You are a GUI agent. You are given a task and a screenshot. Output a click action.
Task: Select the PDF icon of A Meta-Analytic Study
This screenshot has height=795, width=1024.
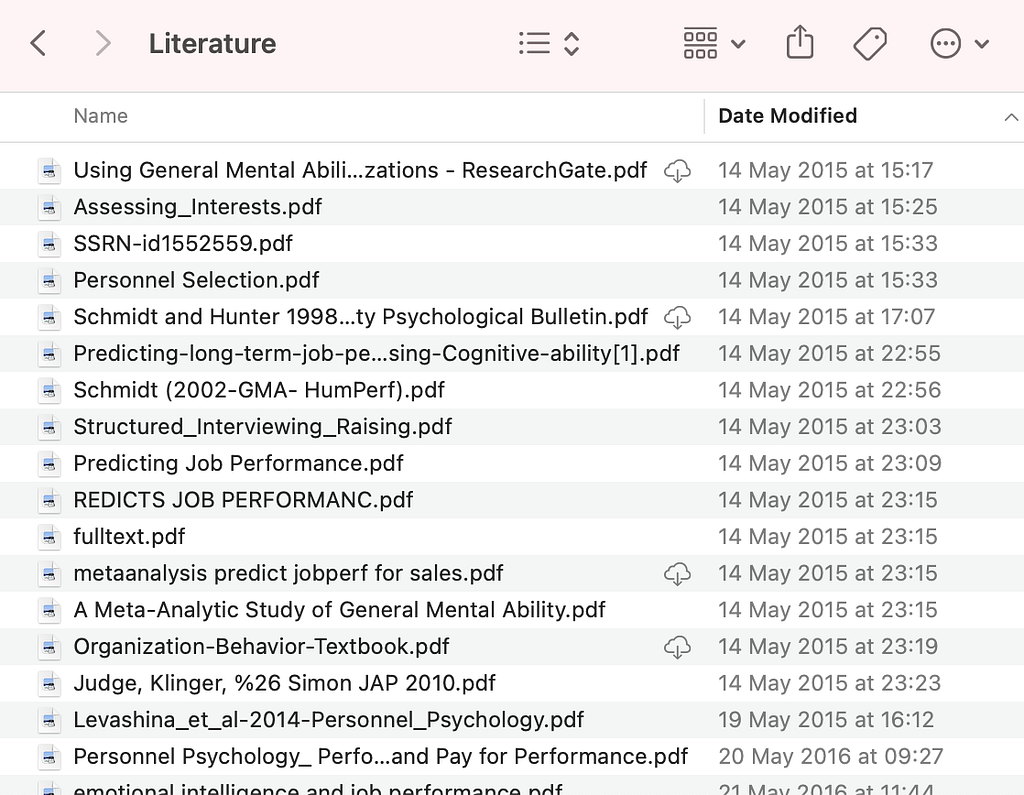[49, 609]
